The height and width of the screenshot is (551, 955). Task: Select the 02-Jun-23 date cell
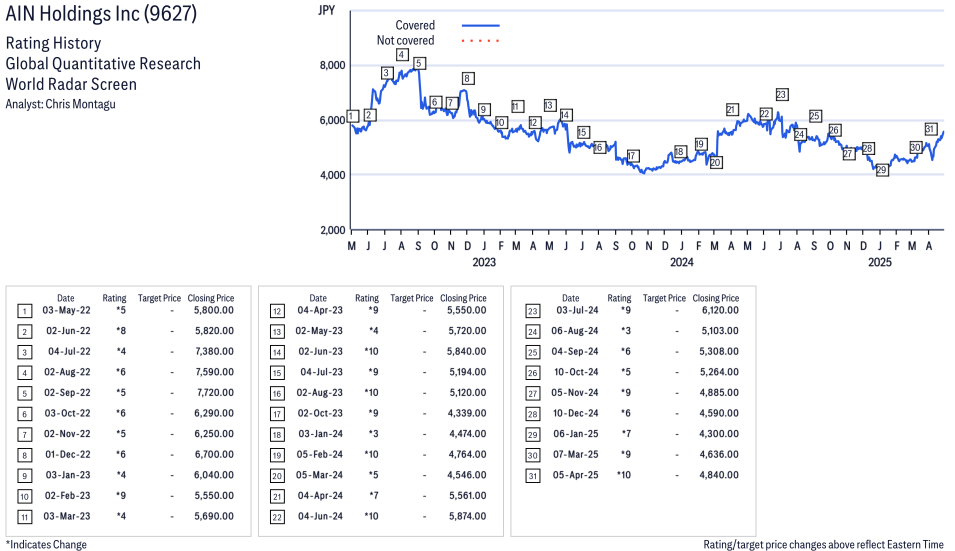point(320,351)
